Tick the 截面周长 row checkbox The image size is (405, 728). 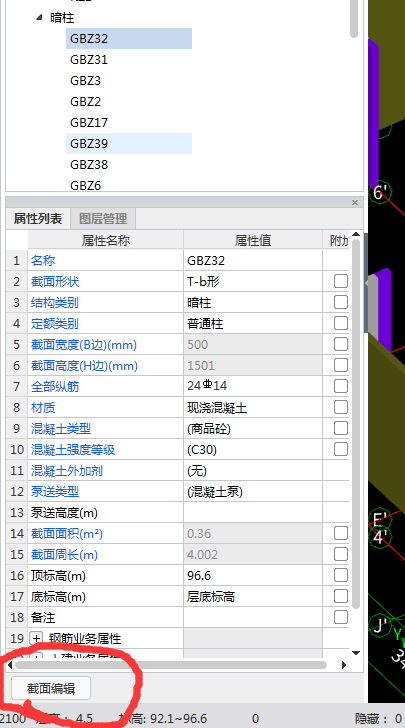point(341,554)
